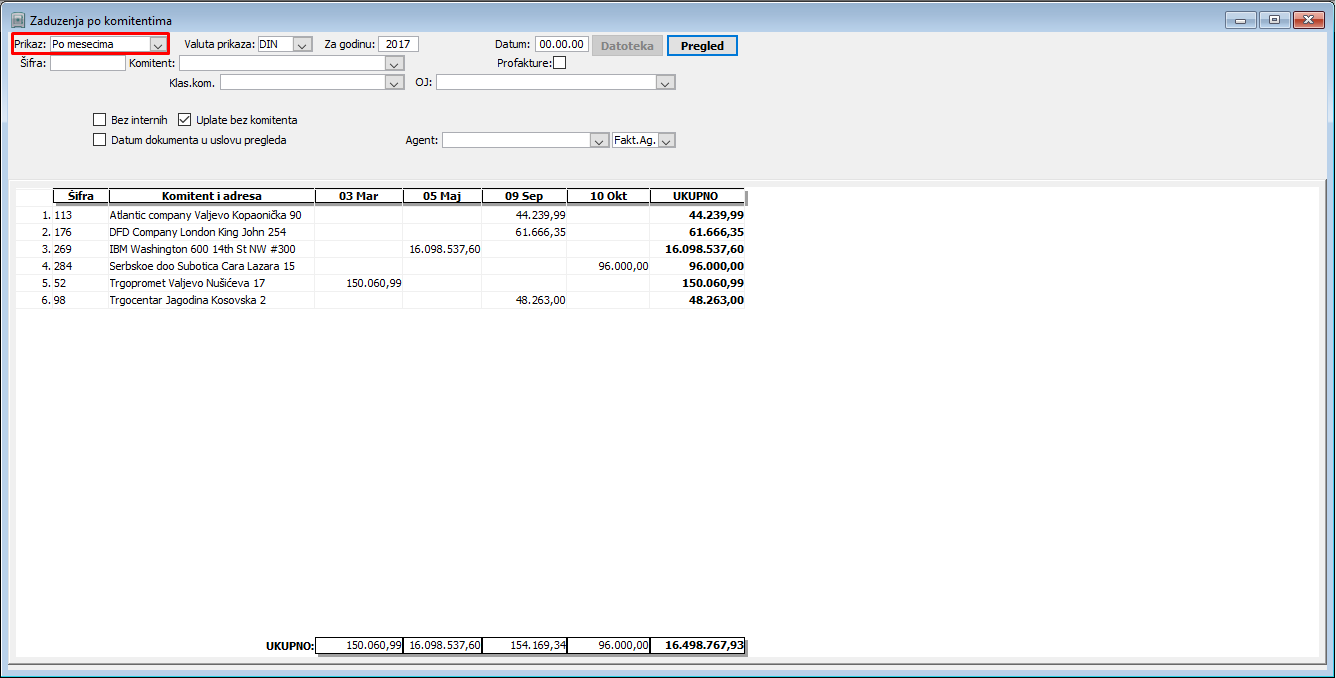Open the Komitent dropdown list
1336x678 pixels.
pos(395,63)
